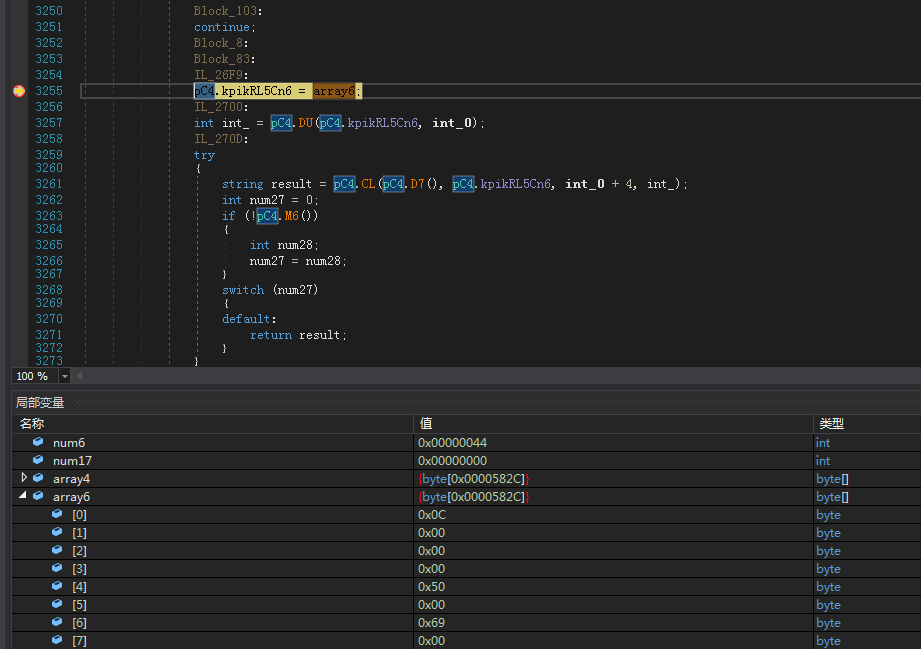Click the continue statement on line 3251

tap(224, 27)
